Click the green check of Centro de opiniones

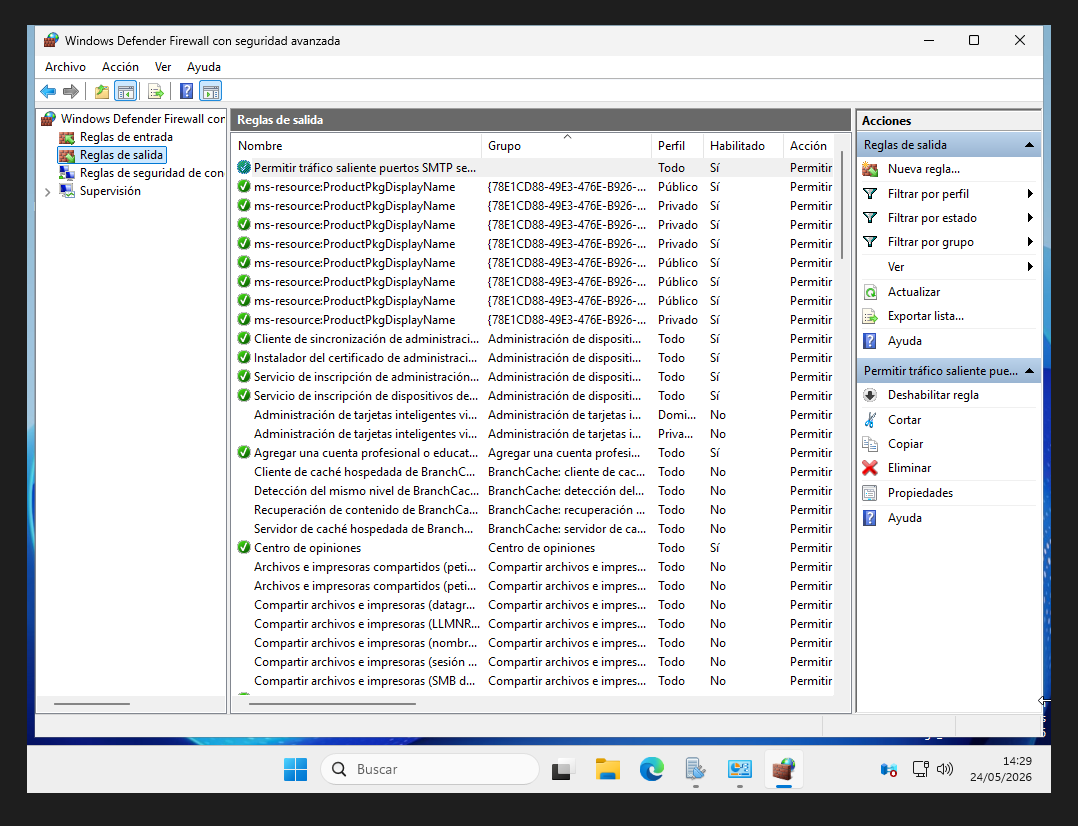[243, 547]
